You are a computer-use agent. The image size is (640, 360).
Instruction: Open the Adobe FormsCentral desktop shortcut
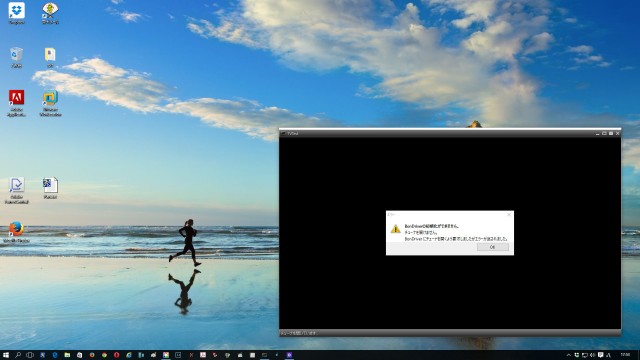click(x=17, y=190)
